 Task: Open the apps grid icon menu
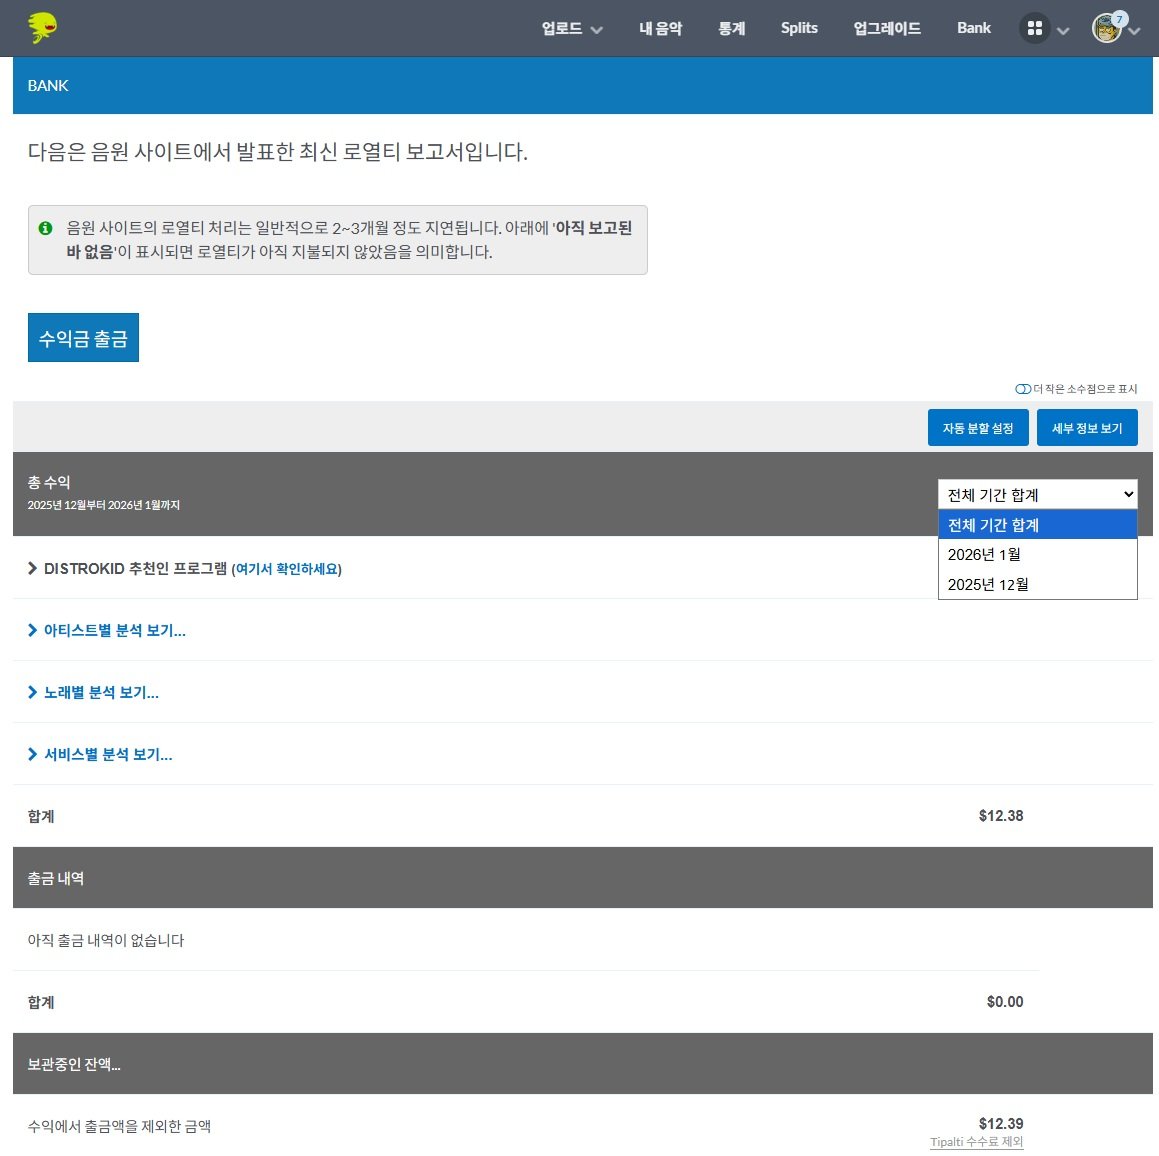(x=1034, y=28)
